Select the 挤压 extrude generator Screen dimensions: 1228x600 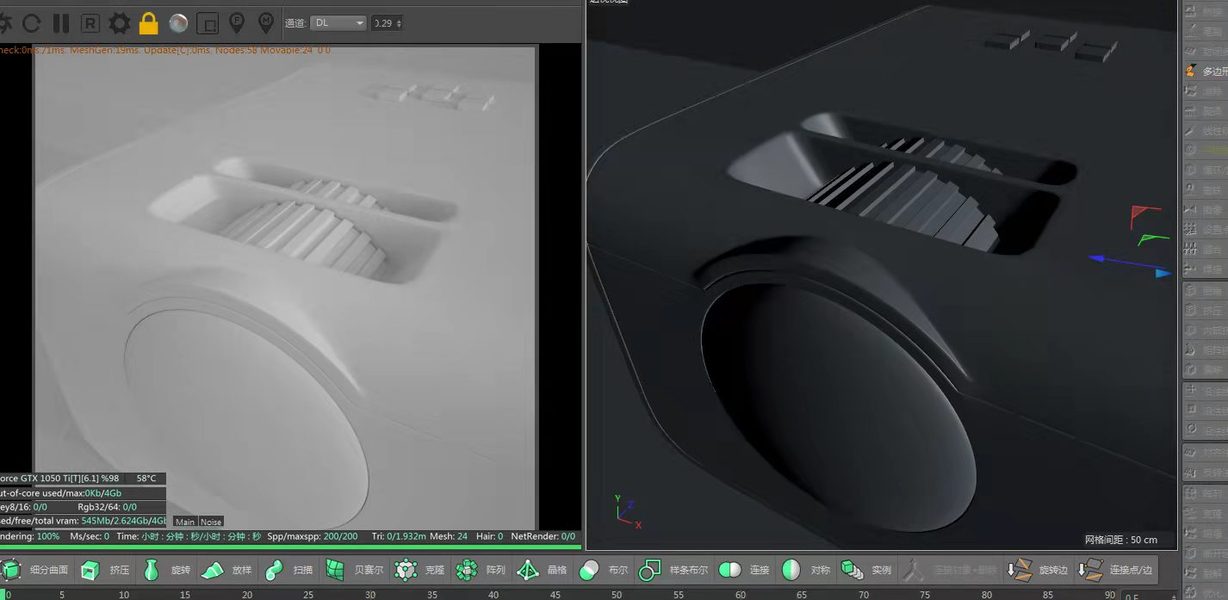(106, 570)
